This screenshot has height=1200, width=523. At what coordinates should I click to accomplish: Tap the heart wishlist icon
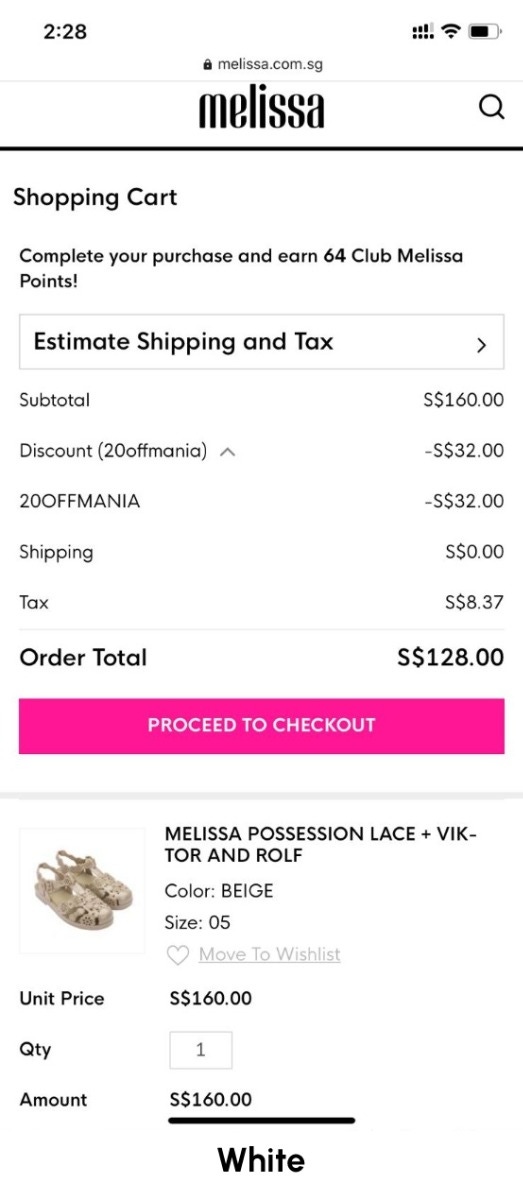pos(177,955)
